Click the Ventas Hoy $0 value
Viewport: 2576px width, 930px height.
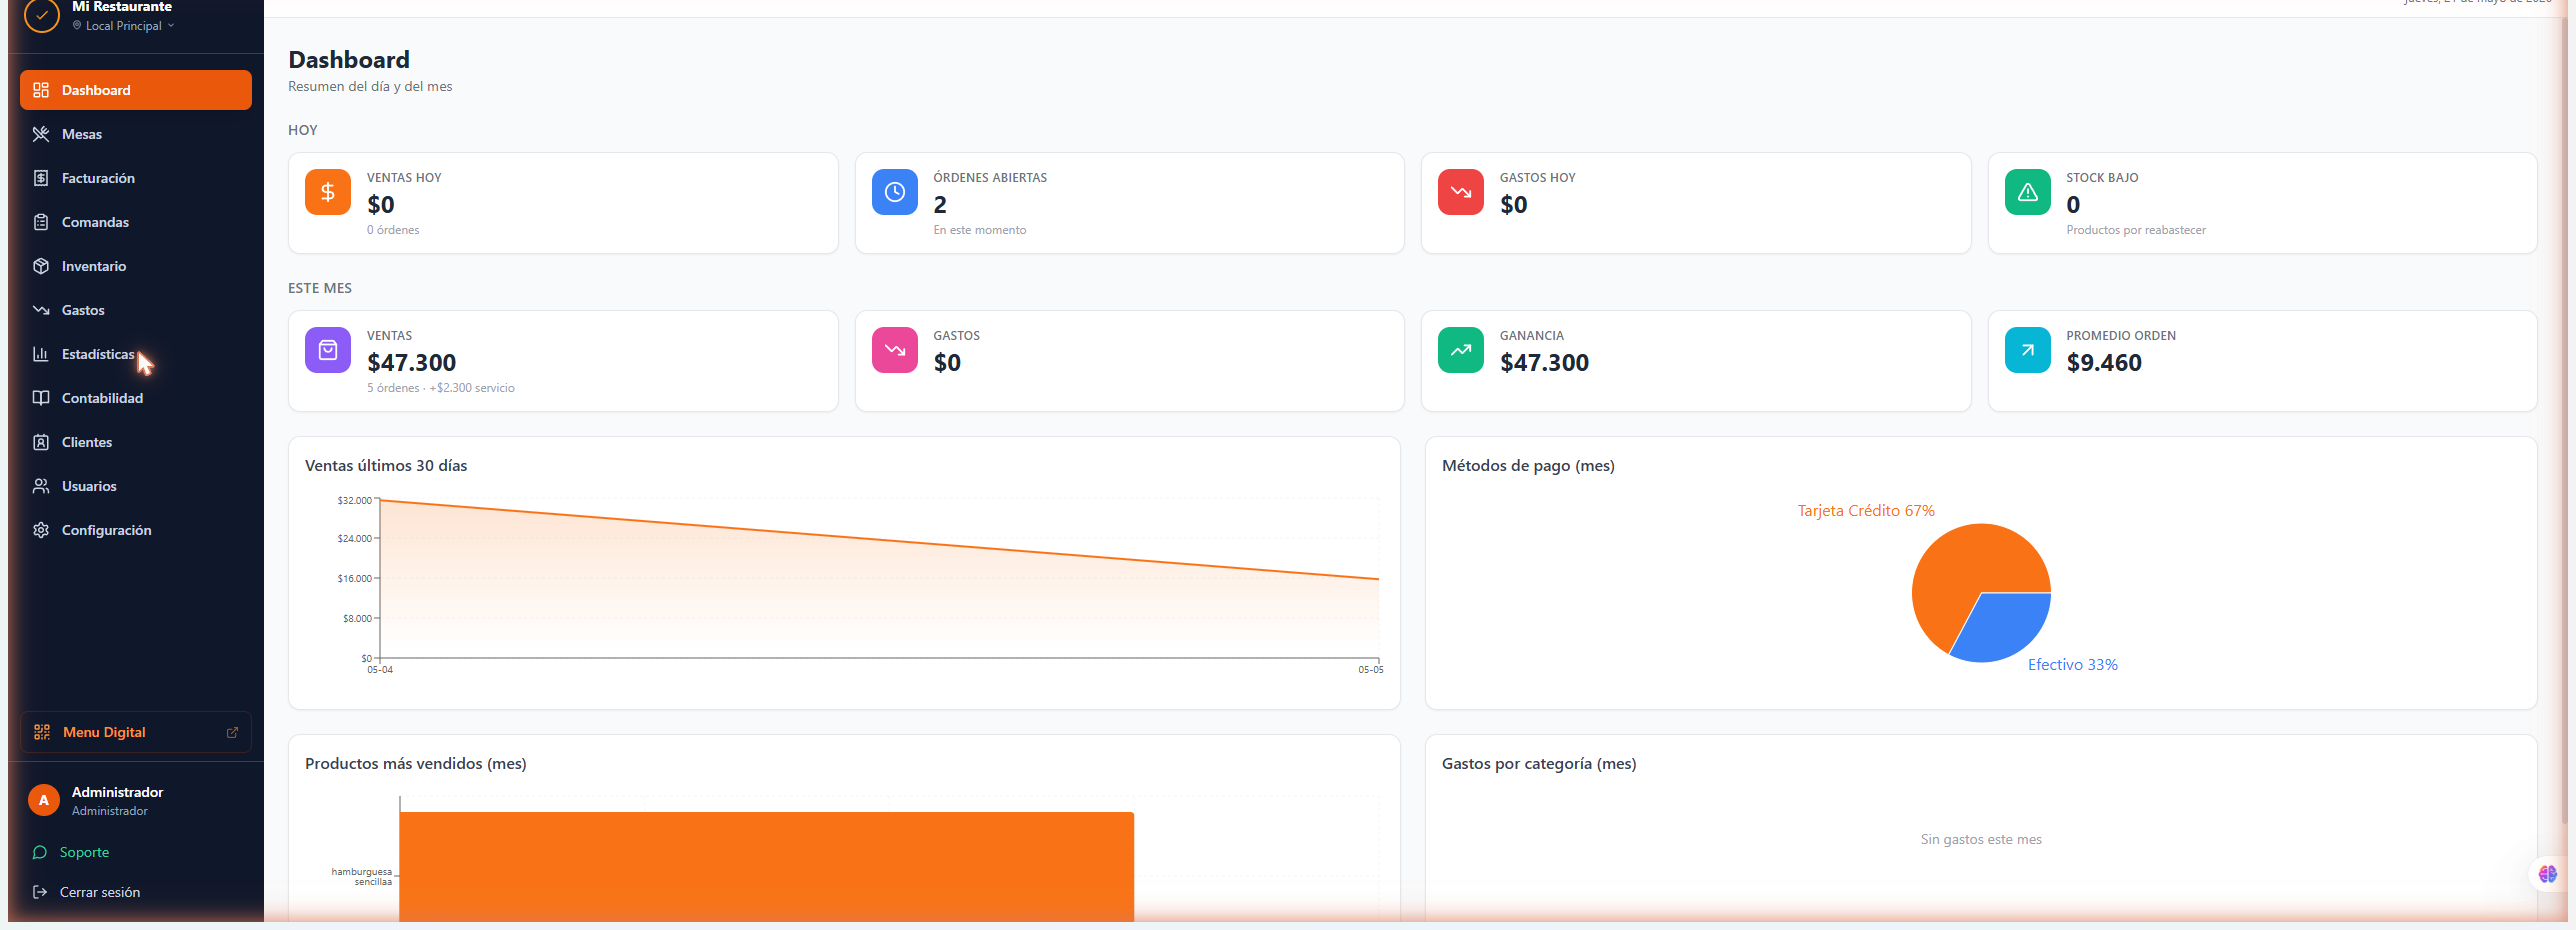click(381, 205)
